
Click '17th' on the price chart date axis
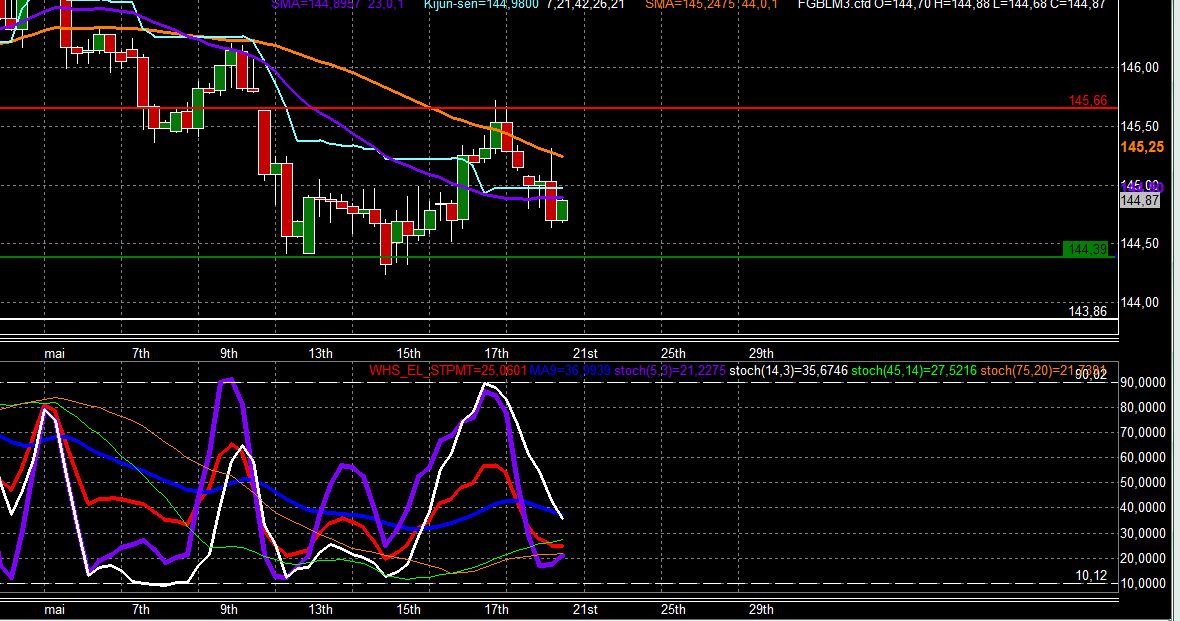pyautogui.click(x=496, y=353)
